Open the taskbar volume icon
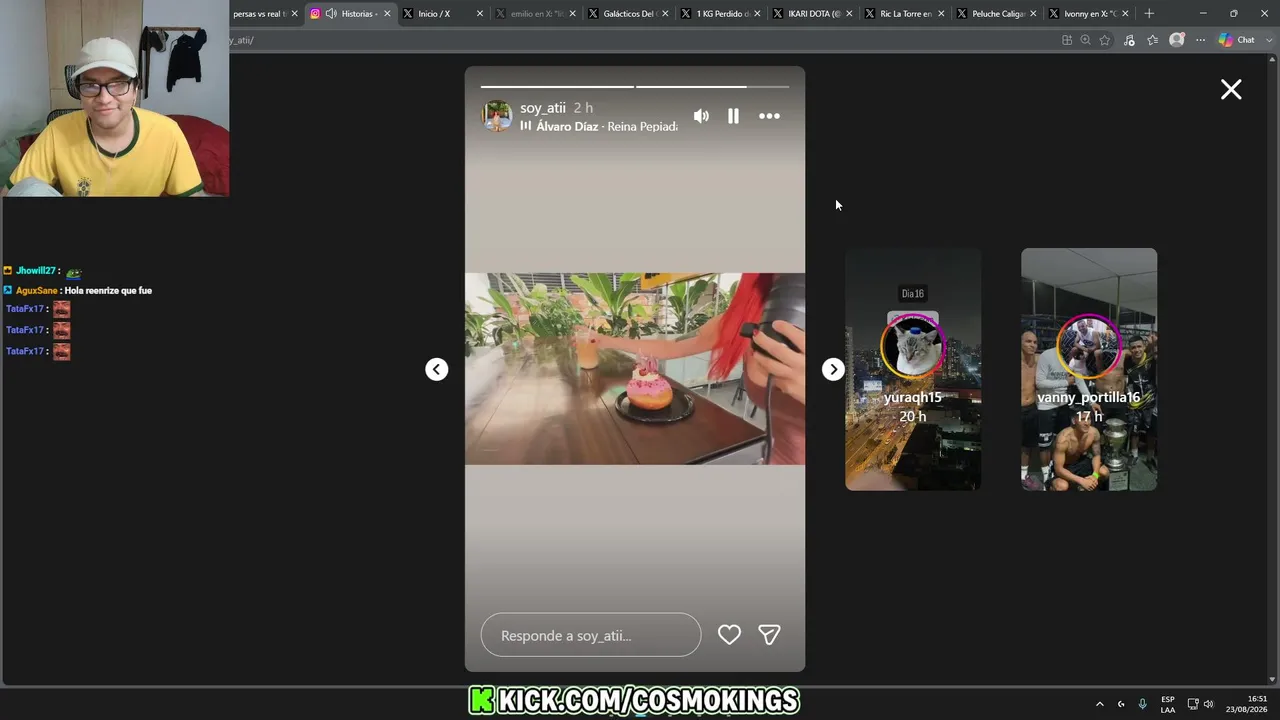The image size is (1280, 720). point(1209,704)
